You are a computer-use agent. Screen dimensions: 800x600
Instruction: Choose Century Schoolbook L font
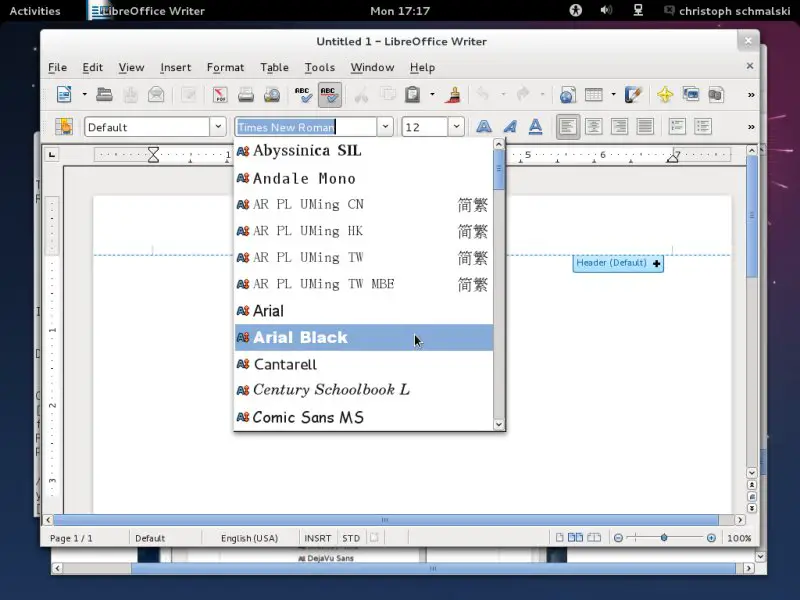pos(364,390)
